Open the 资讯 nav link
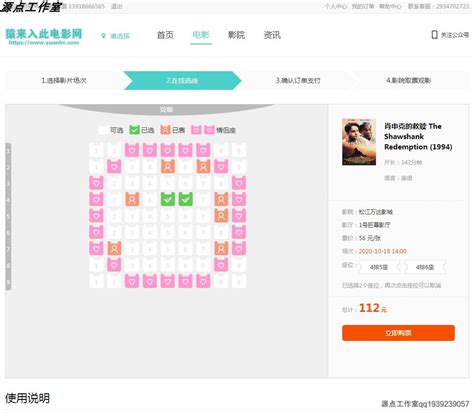Image resolution: width=474 pixels, height=413 pixels. pos(272,35)
